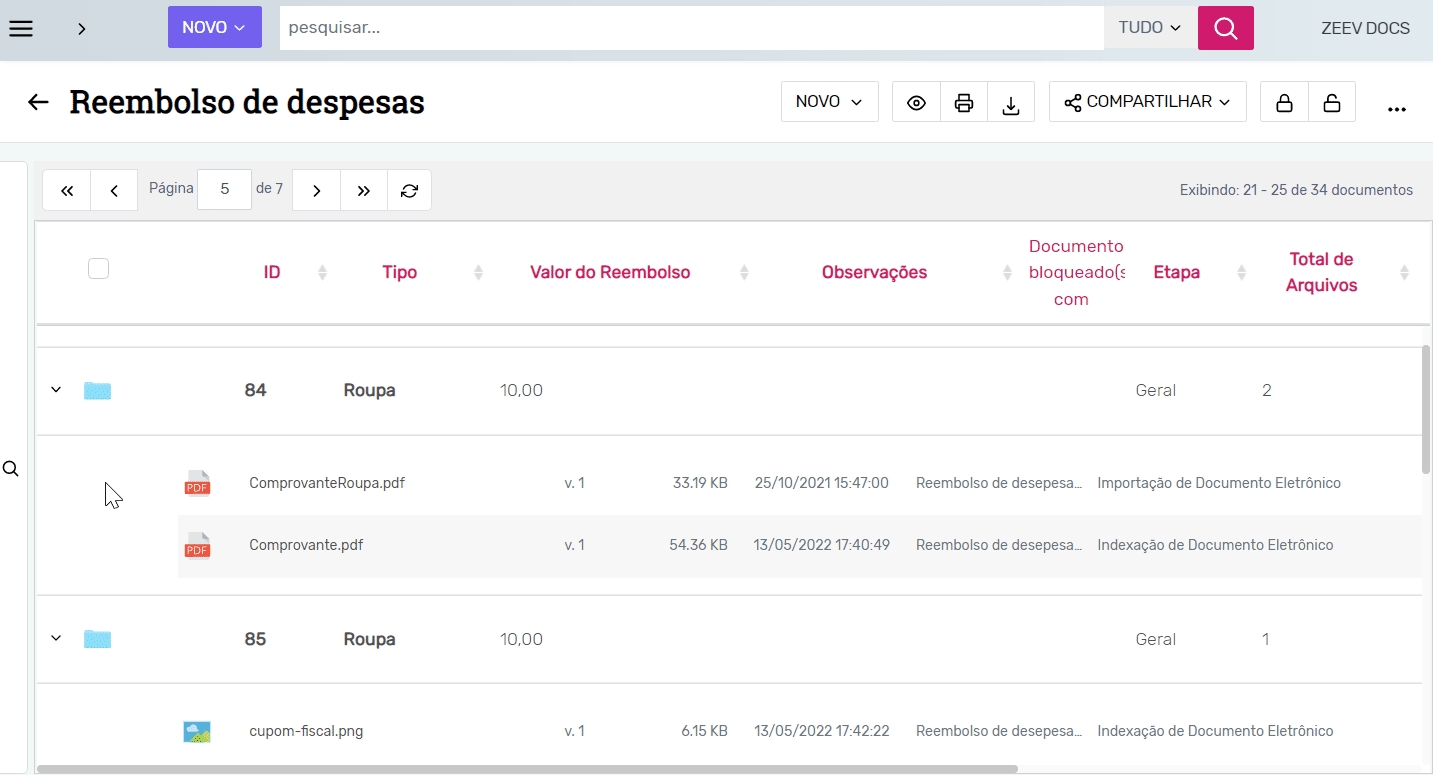The width and height of the screenshot is (1433, 775).
Task: Open ComprovanteRoupa.pdf file
Action: click(x=327, y=483)
